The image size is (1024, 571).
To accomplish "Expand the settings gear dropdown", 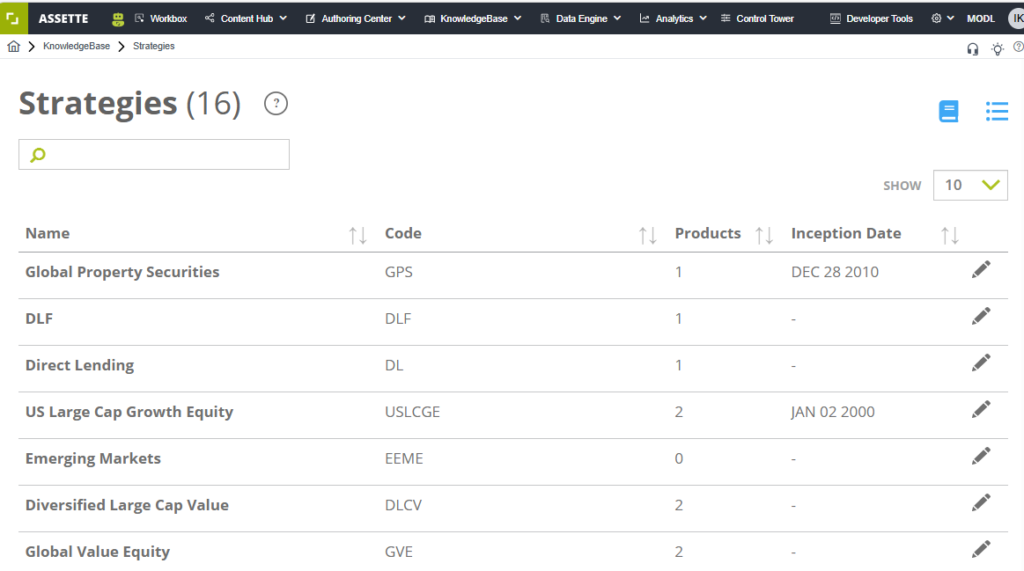I will [941, 19].
